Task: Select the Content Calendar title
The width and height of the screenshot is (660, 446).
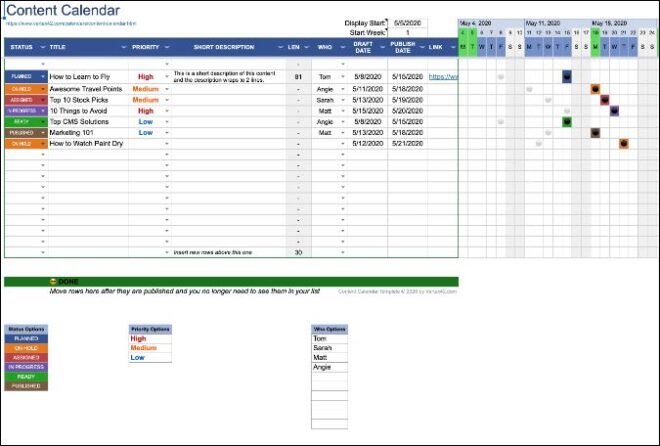Action: coord(63,10)
